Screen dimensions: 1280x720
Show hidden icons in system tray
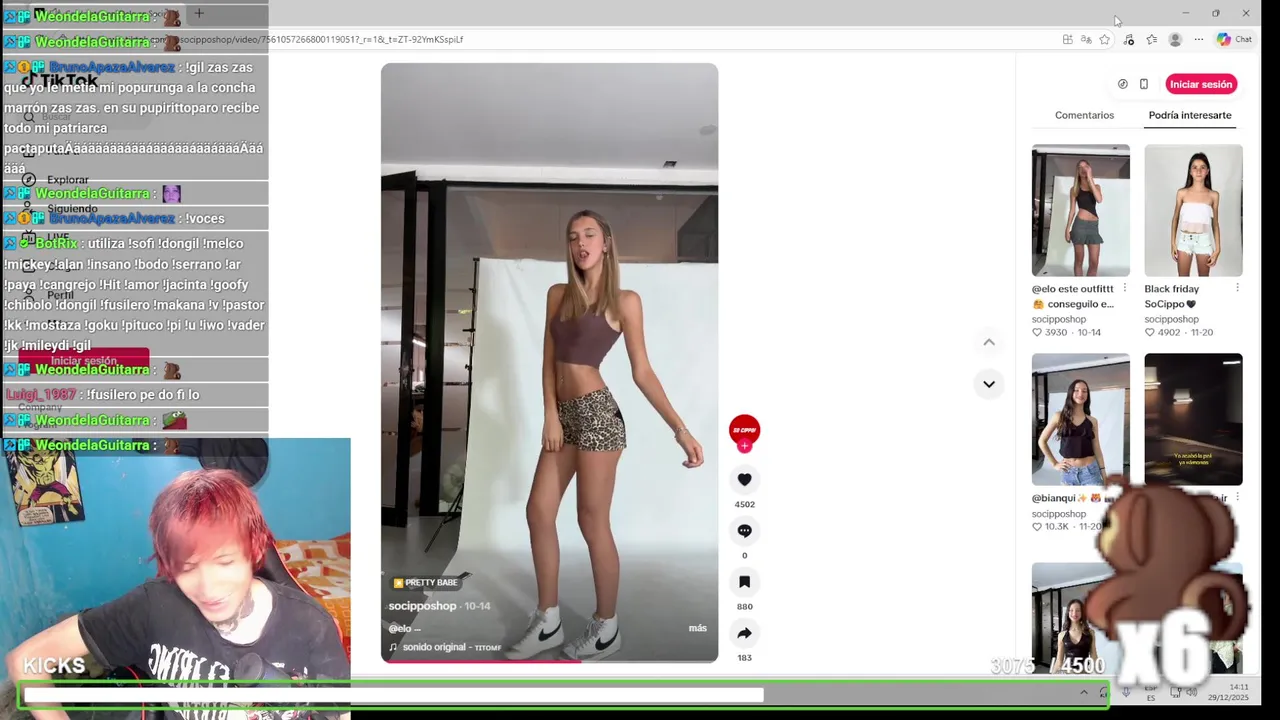point(1083,692)
